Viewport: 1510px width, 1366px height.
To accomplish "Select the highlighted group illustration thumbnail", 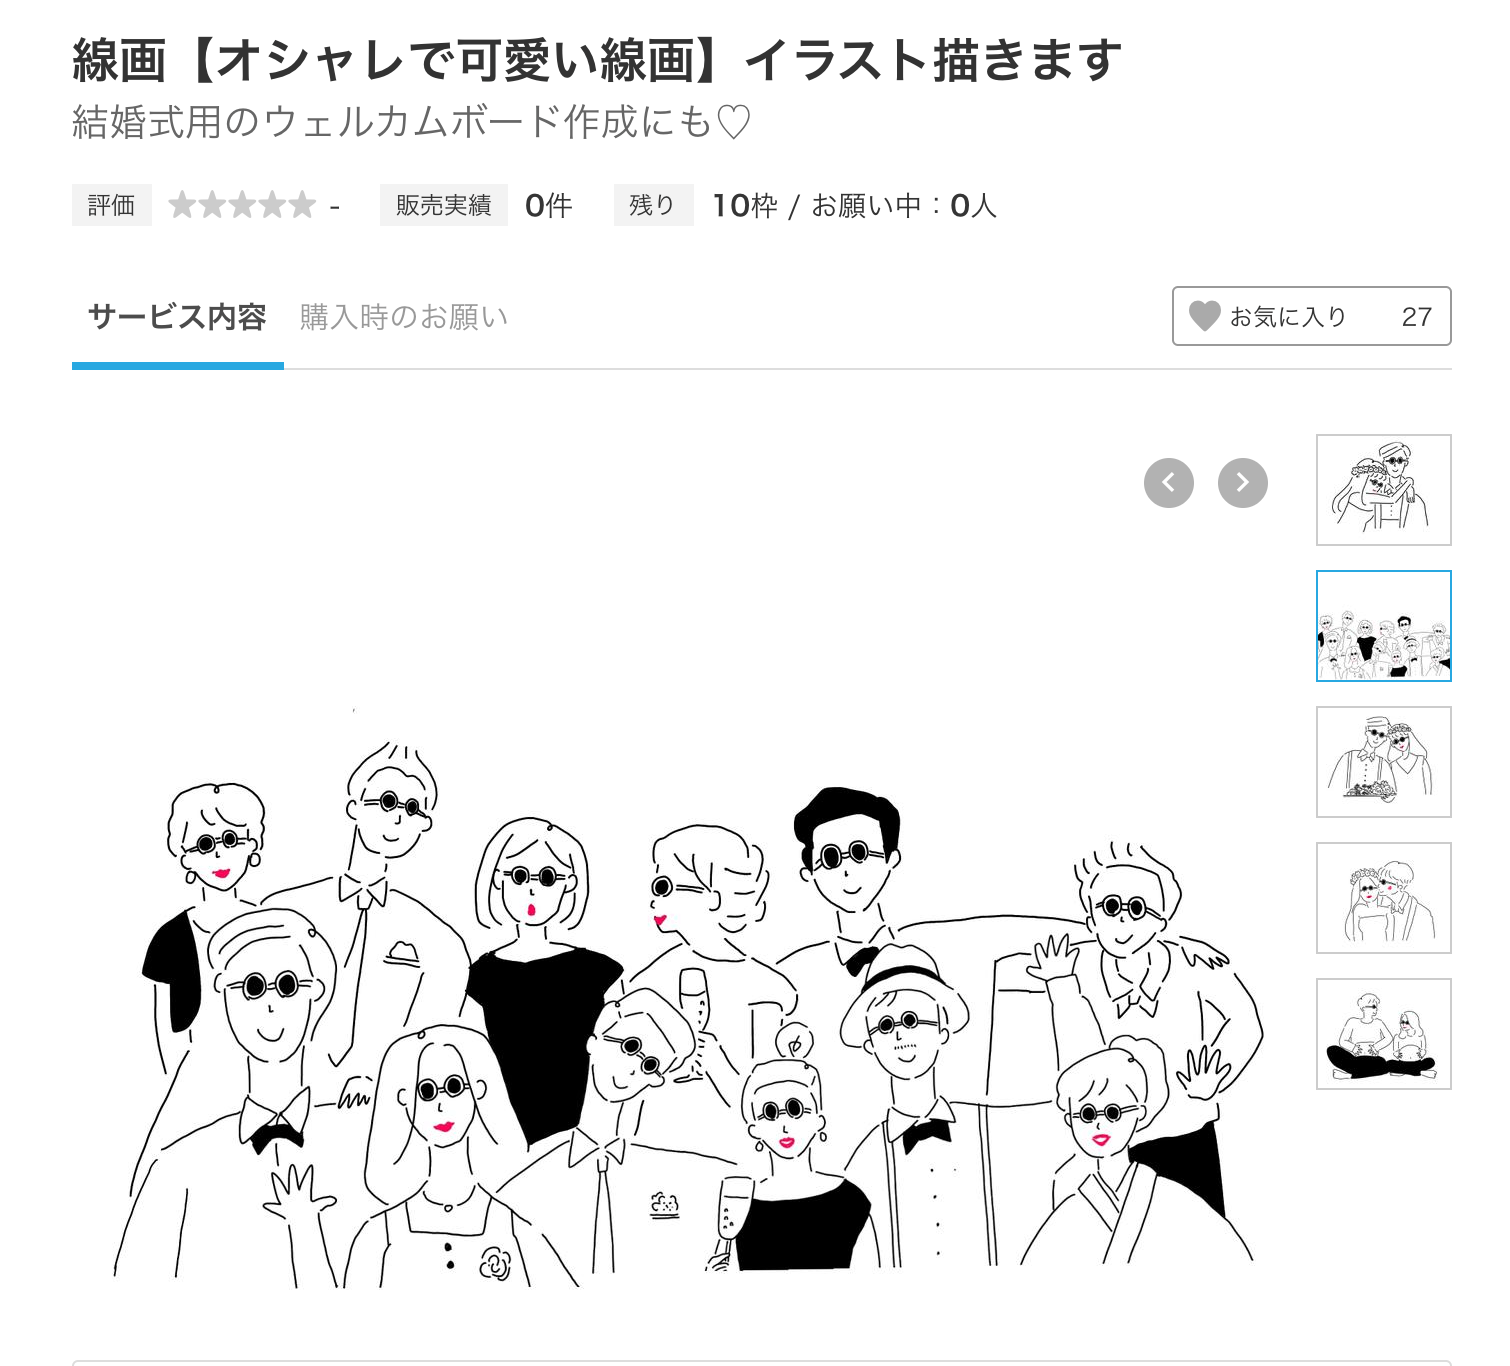I will [x=1383, y=626].
